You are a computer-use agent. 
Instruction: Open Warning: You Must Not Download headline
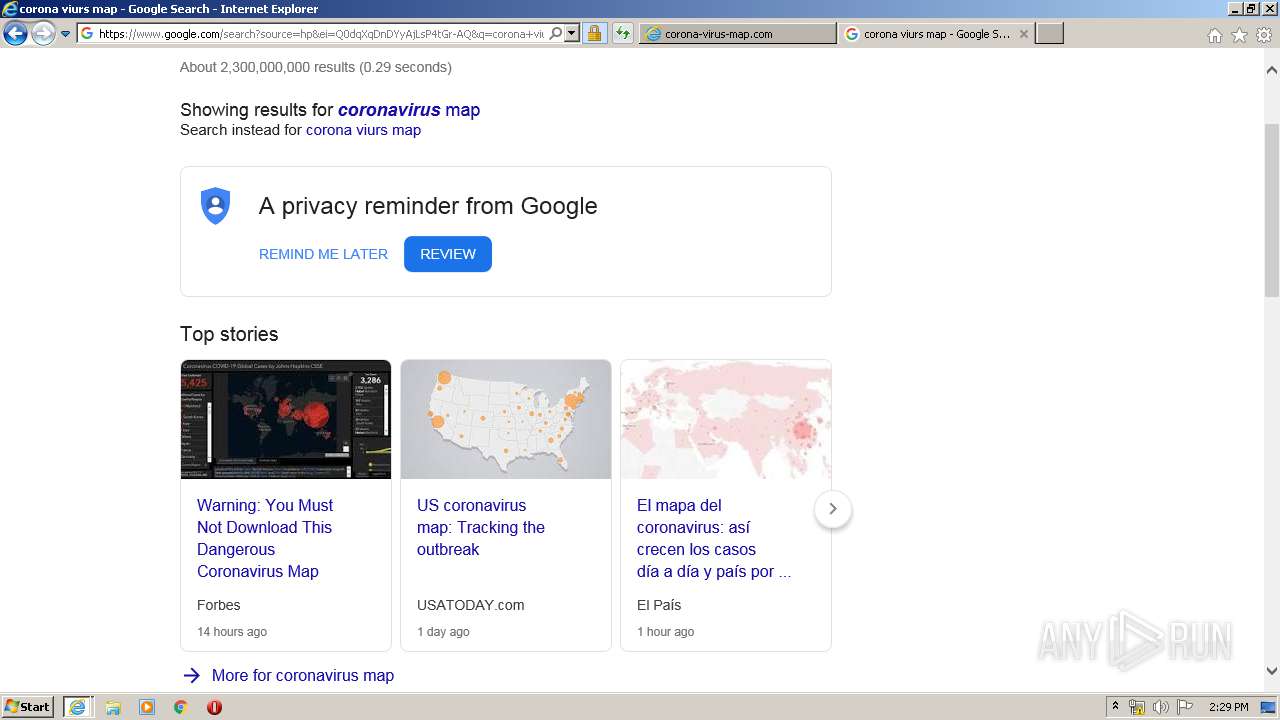[x=265, y=538]
